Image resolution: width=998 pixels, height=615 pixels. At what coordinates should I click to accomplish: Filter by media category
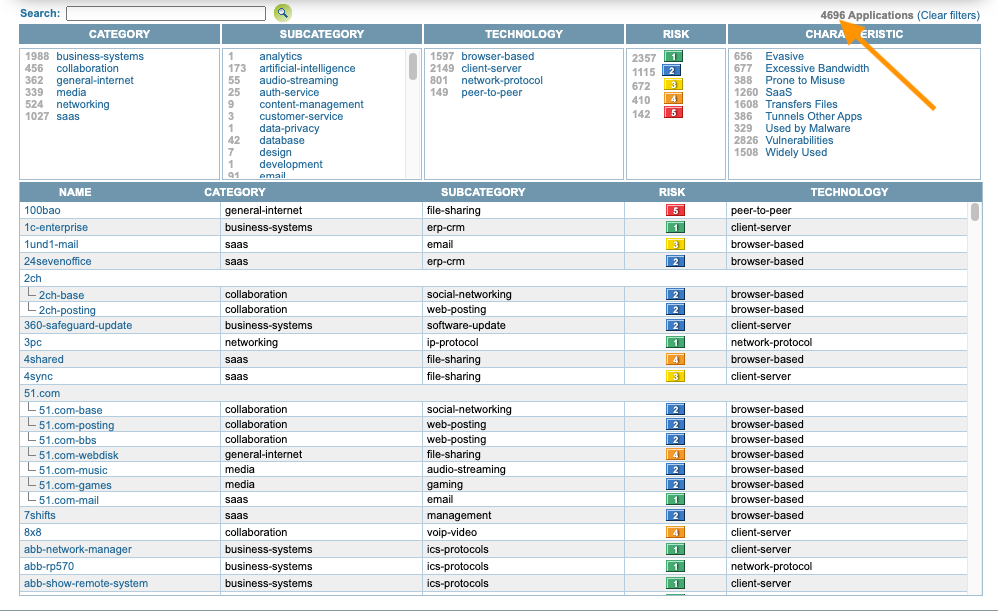point(71,92)
